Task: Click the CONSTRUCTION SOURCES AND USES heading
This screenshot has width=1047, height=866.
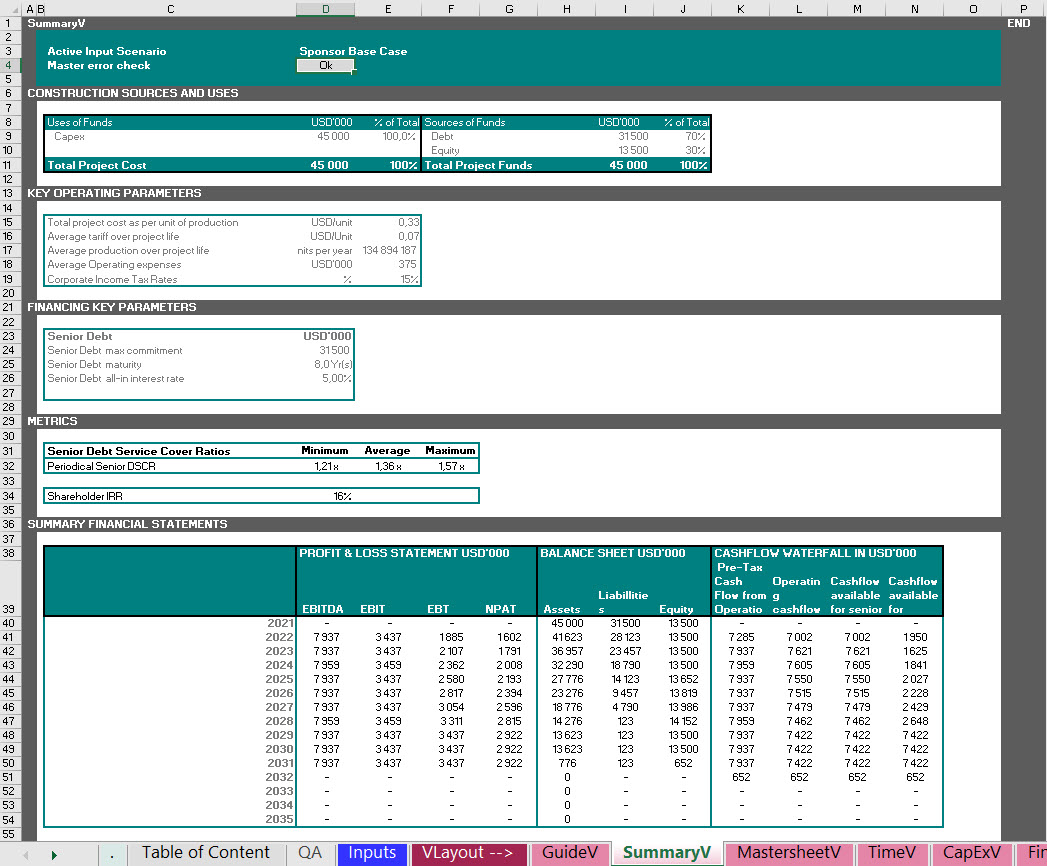Action: tap(133, 93)
